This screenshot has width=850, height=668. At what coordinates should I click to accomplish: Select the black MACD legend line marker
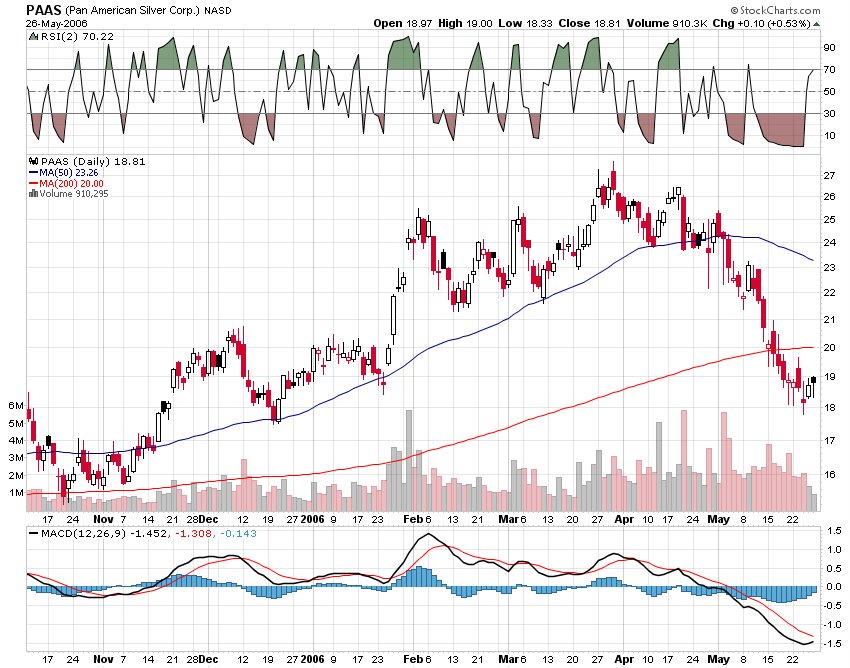click(x=34, y=534)
